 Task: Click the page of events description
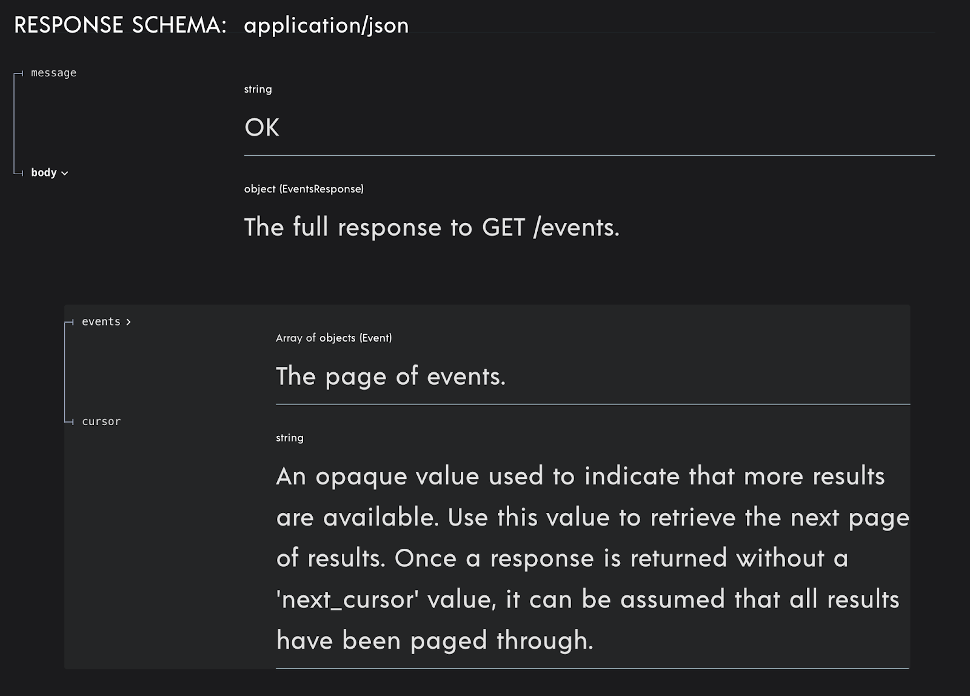391,376
